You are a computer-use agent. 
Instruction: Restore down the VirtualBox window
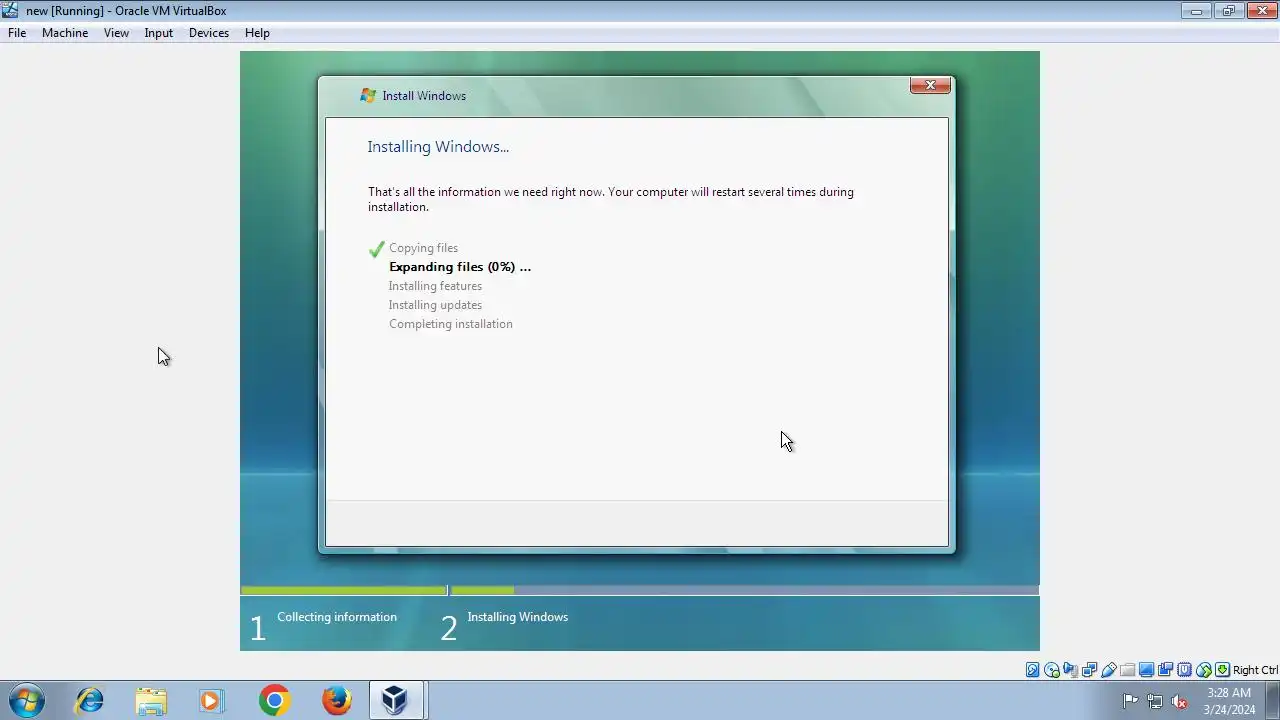click(x=1228, y=11)
